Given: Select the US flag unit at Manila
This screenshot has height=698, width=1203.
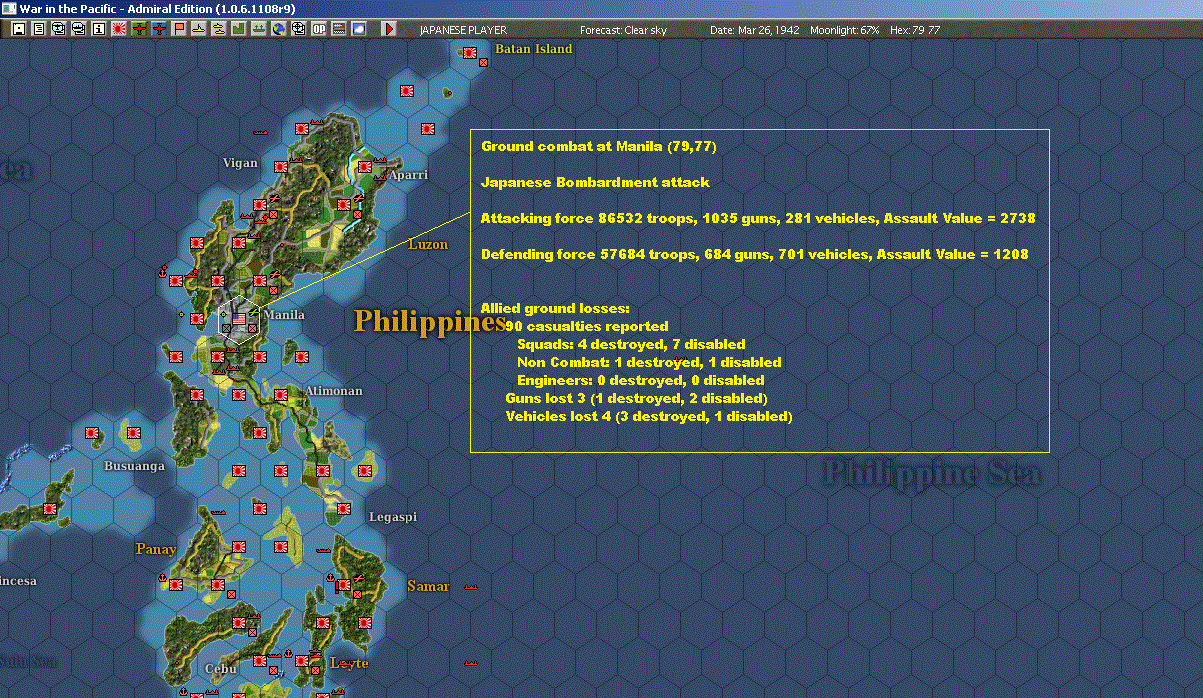Looking at the screenshot, I should point(239,320).
